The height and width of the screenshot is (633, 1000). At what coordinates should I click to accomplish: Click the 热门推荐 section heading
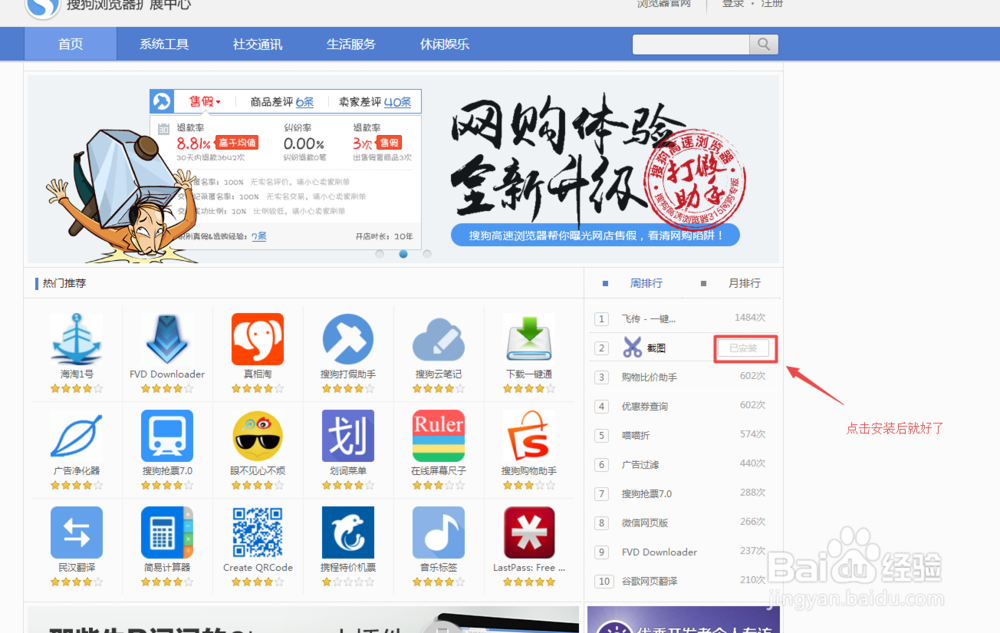(x=64, y=283)
